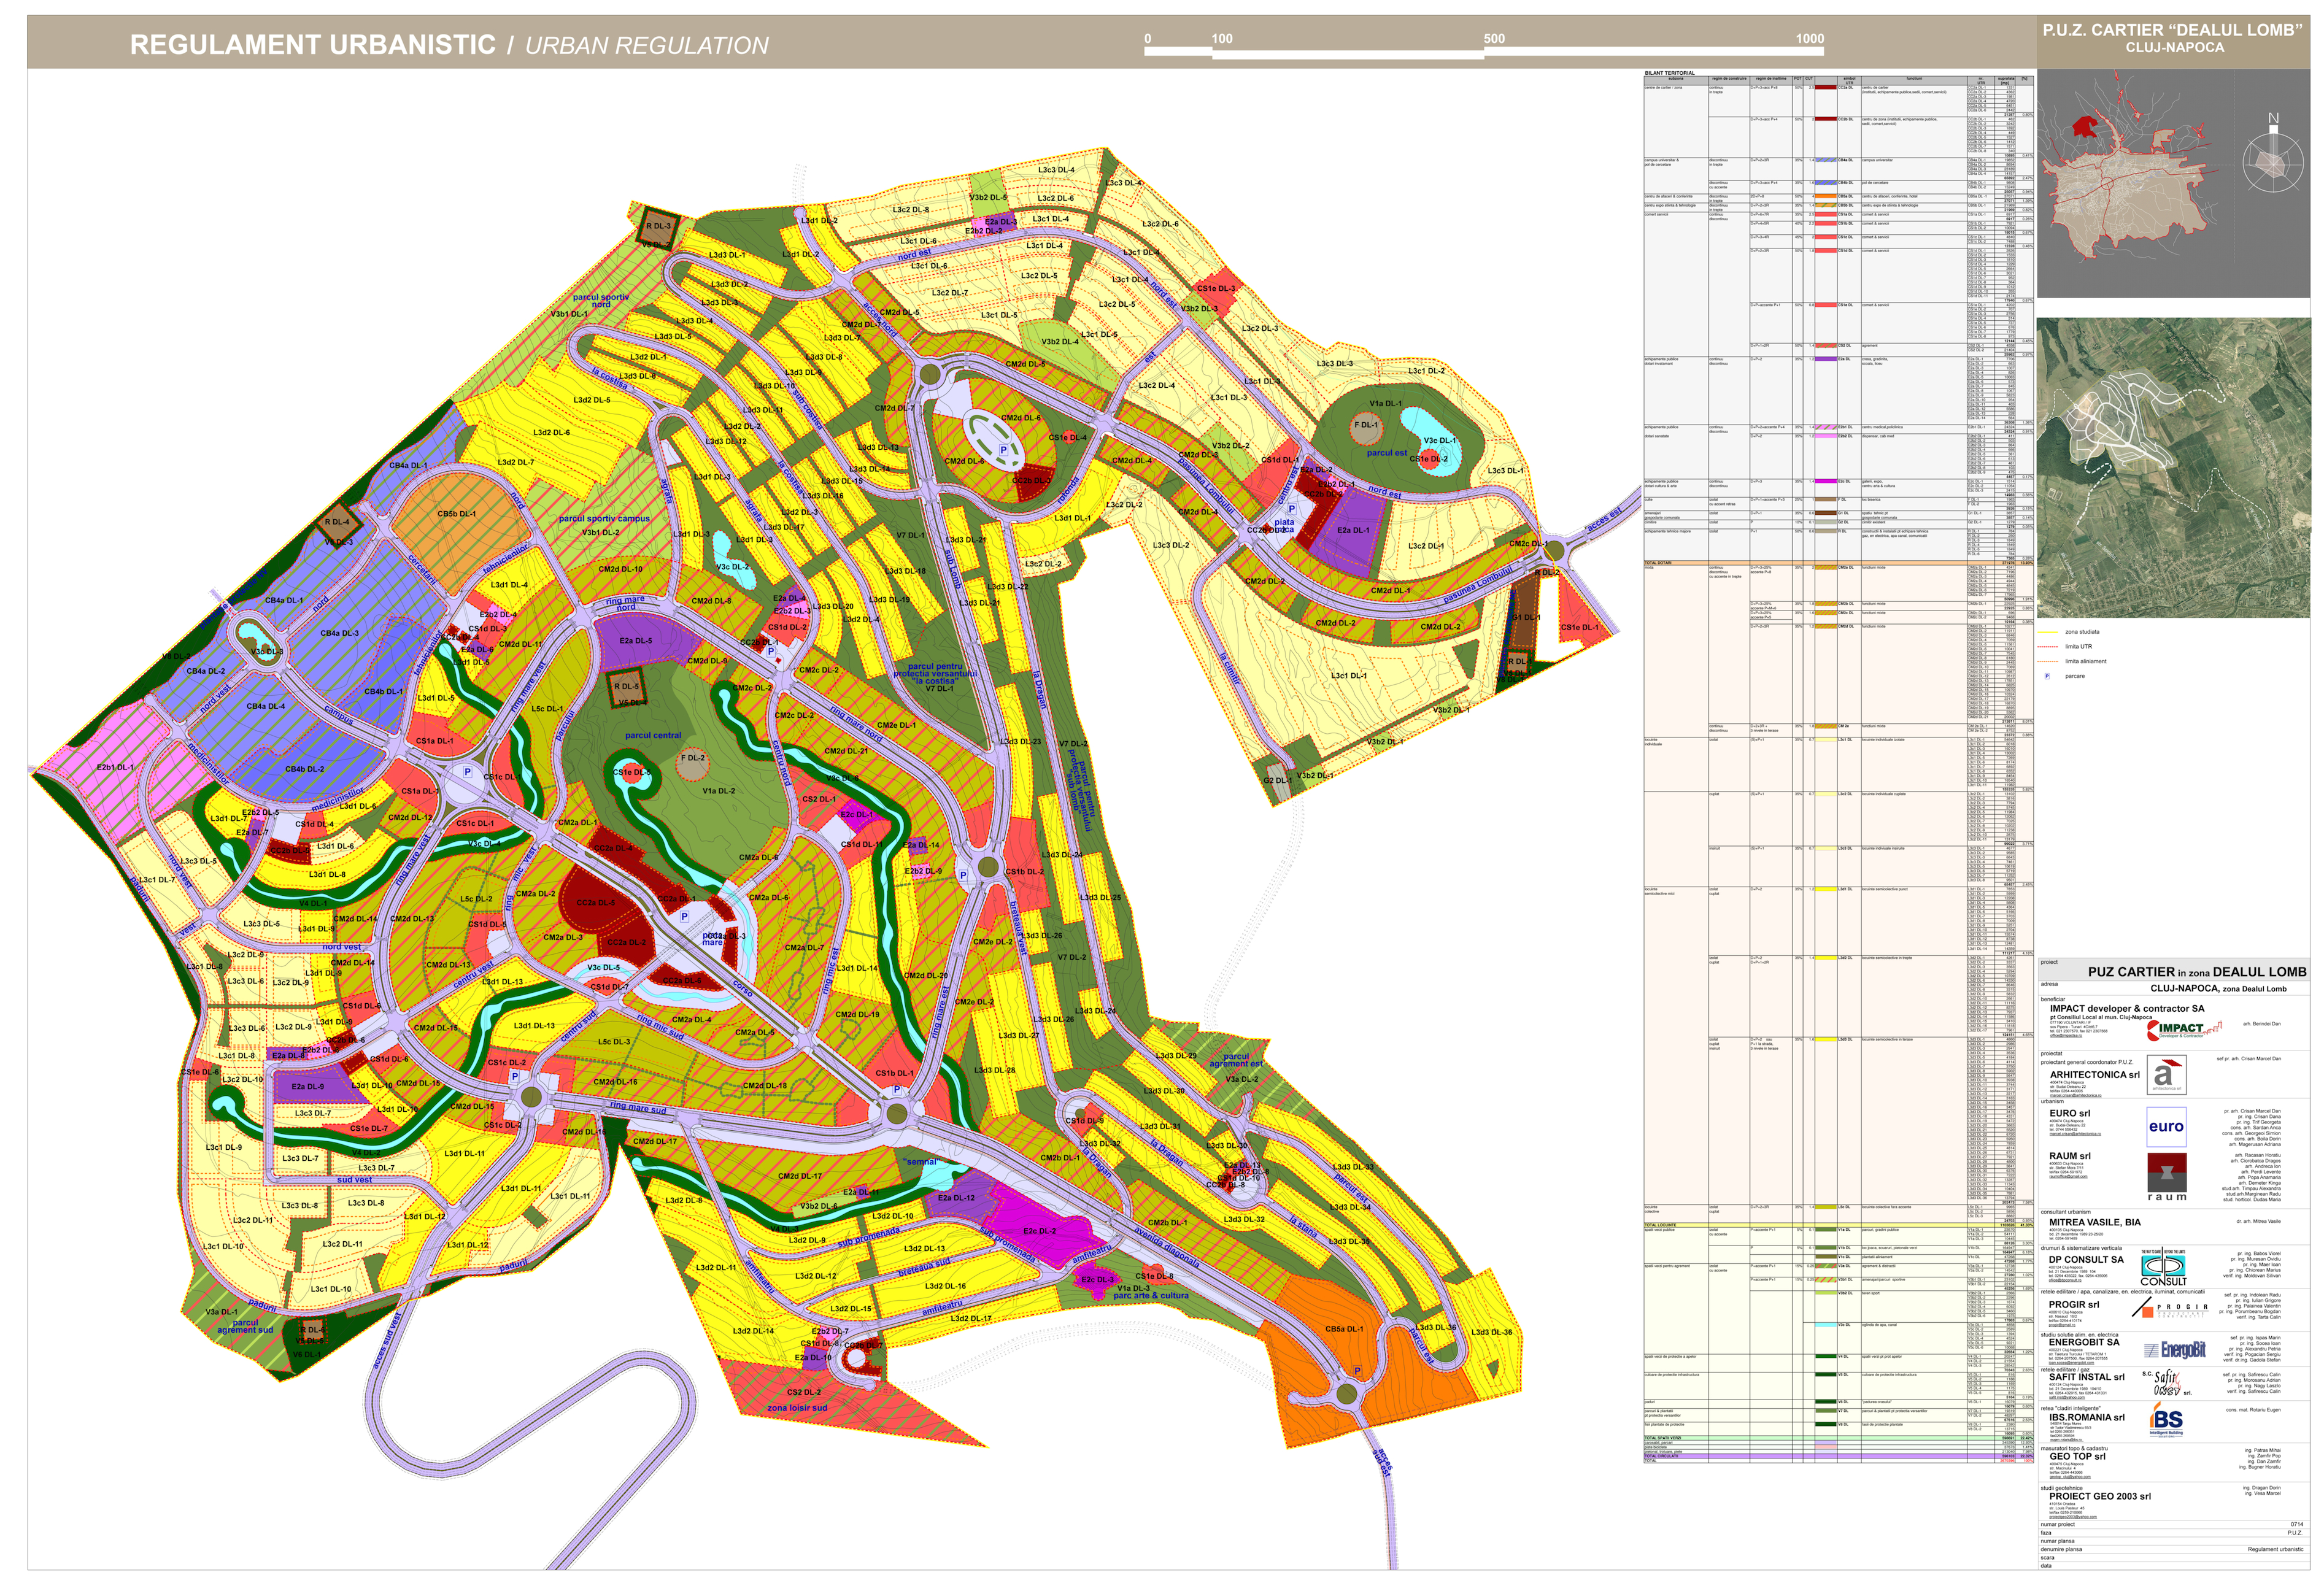Click the parking P below CB5a DL-1
The height and width of the screenshot is (1583, 2324).
[1357, 1371]
